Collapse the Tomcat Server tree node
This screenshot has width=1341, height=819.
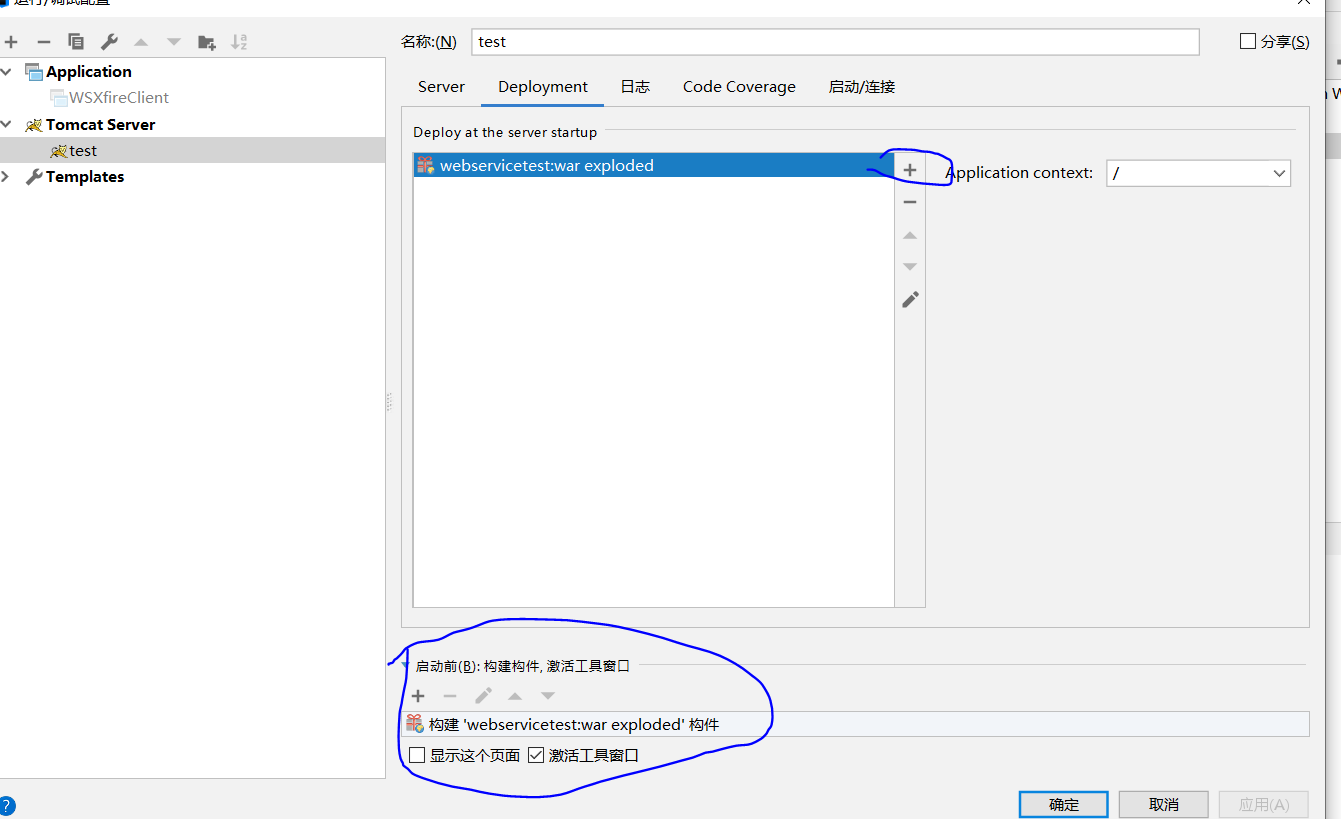[x=7, y=125]
